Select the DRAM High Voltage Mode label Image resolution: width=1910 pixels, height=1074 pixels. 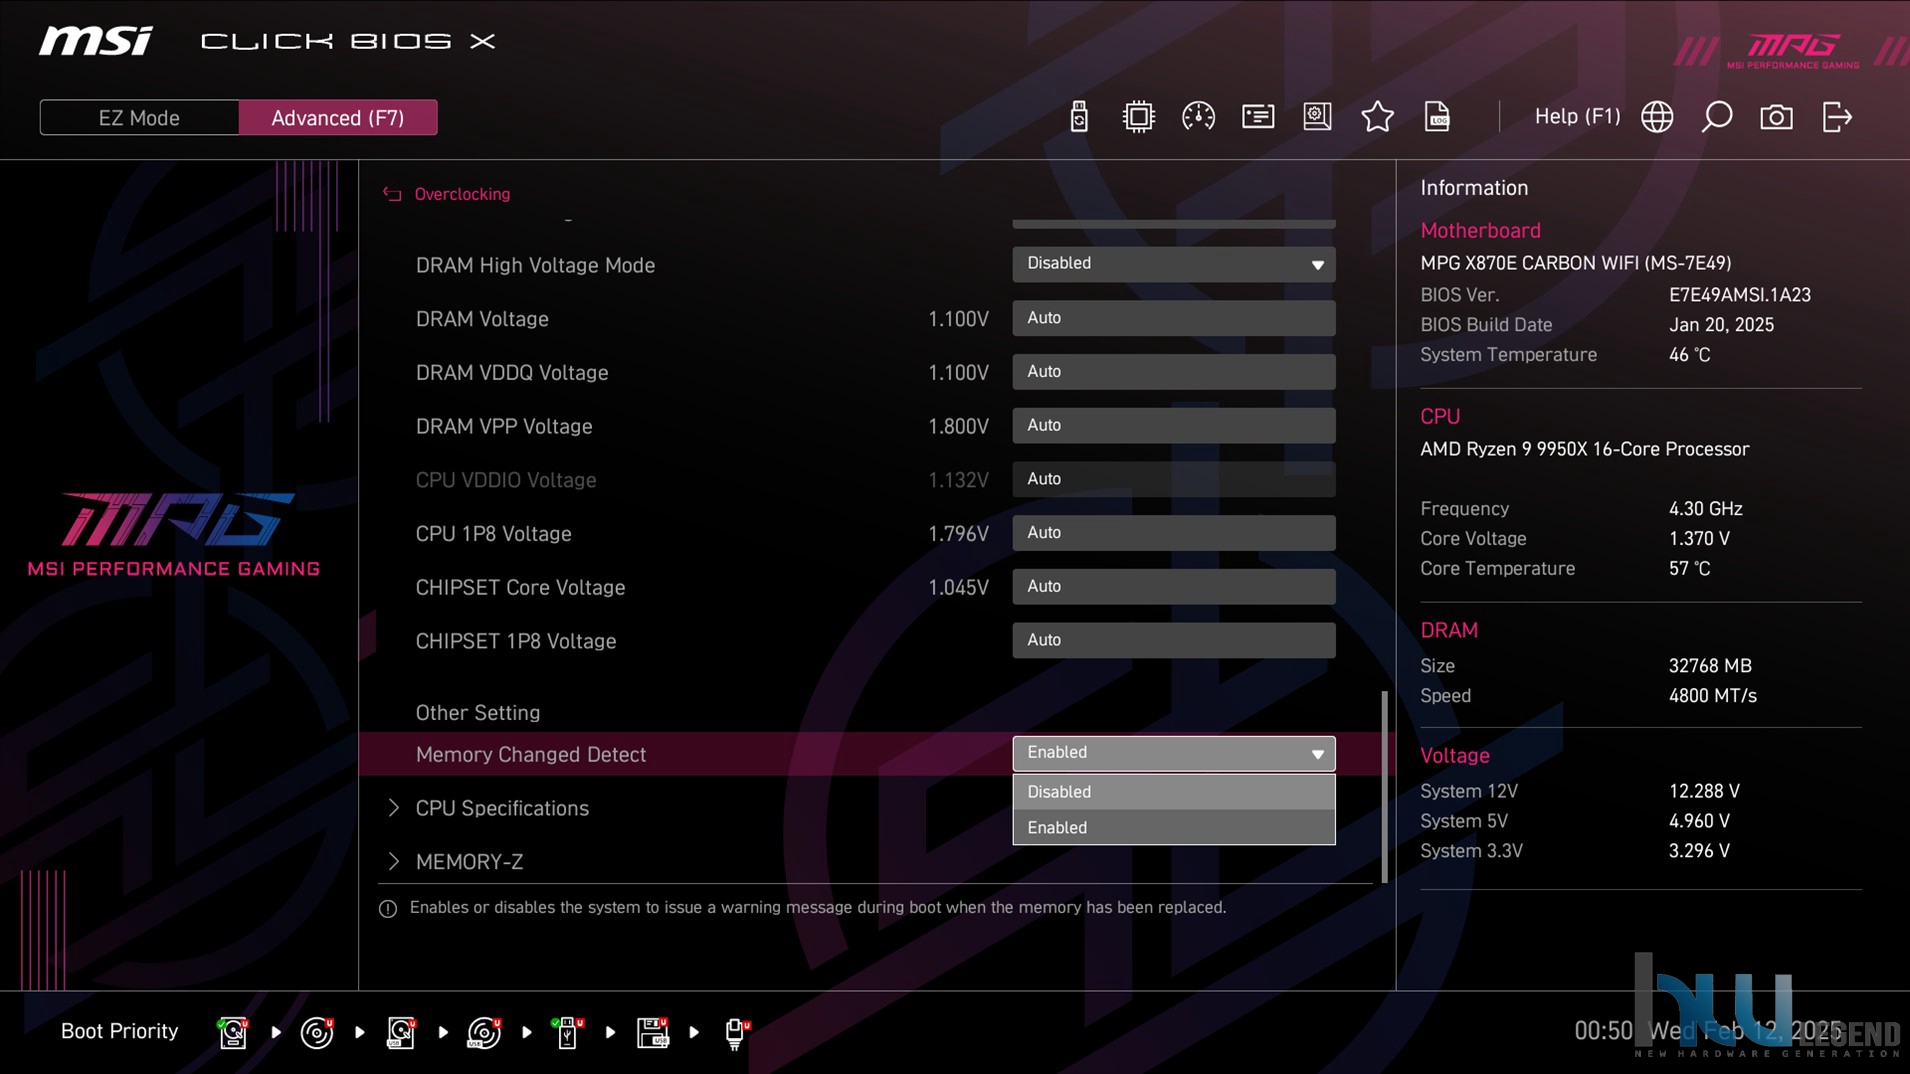tap(535, 265)
